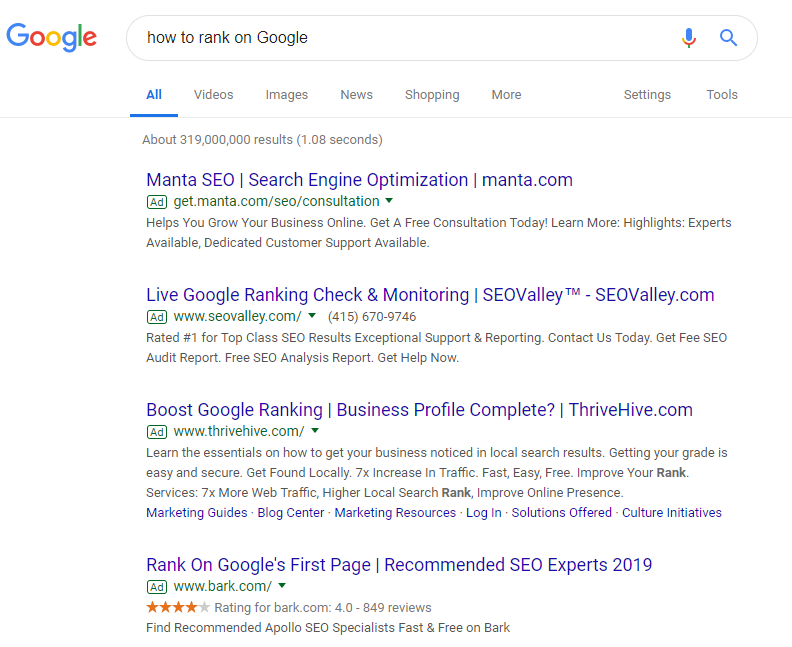Image resolution: width=792 pixels, height=647 pixels.
Task: Open the Culture Initiatives sitelink
Action: 672,513
